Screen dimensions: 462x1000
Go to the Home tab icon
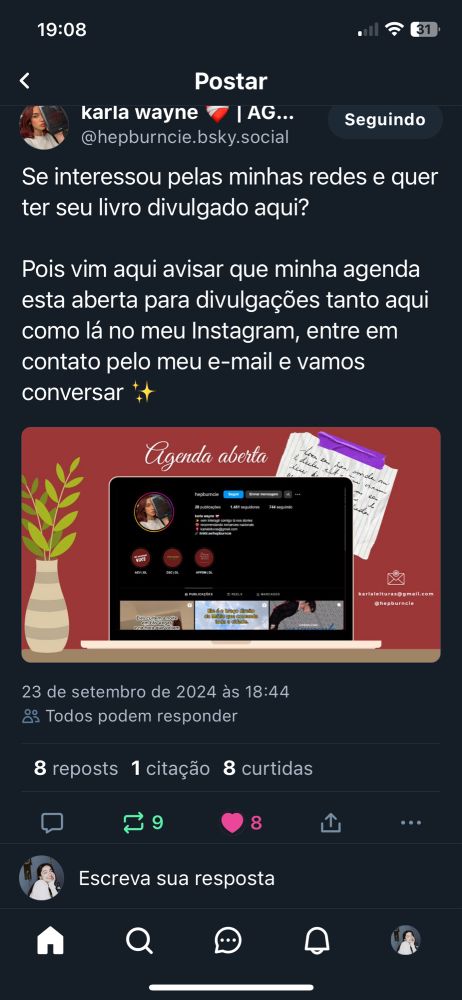[50, 939]
